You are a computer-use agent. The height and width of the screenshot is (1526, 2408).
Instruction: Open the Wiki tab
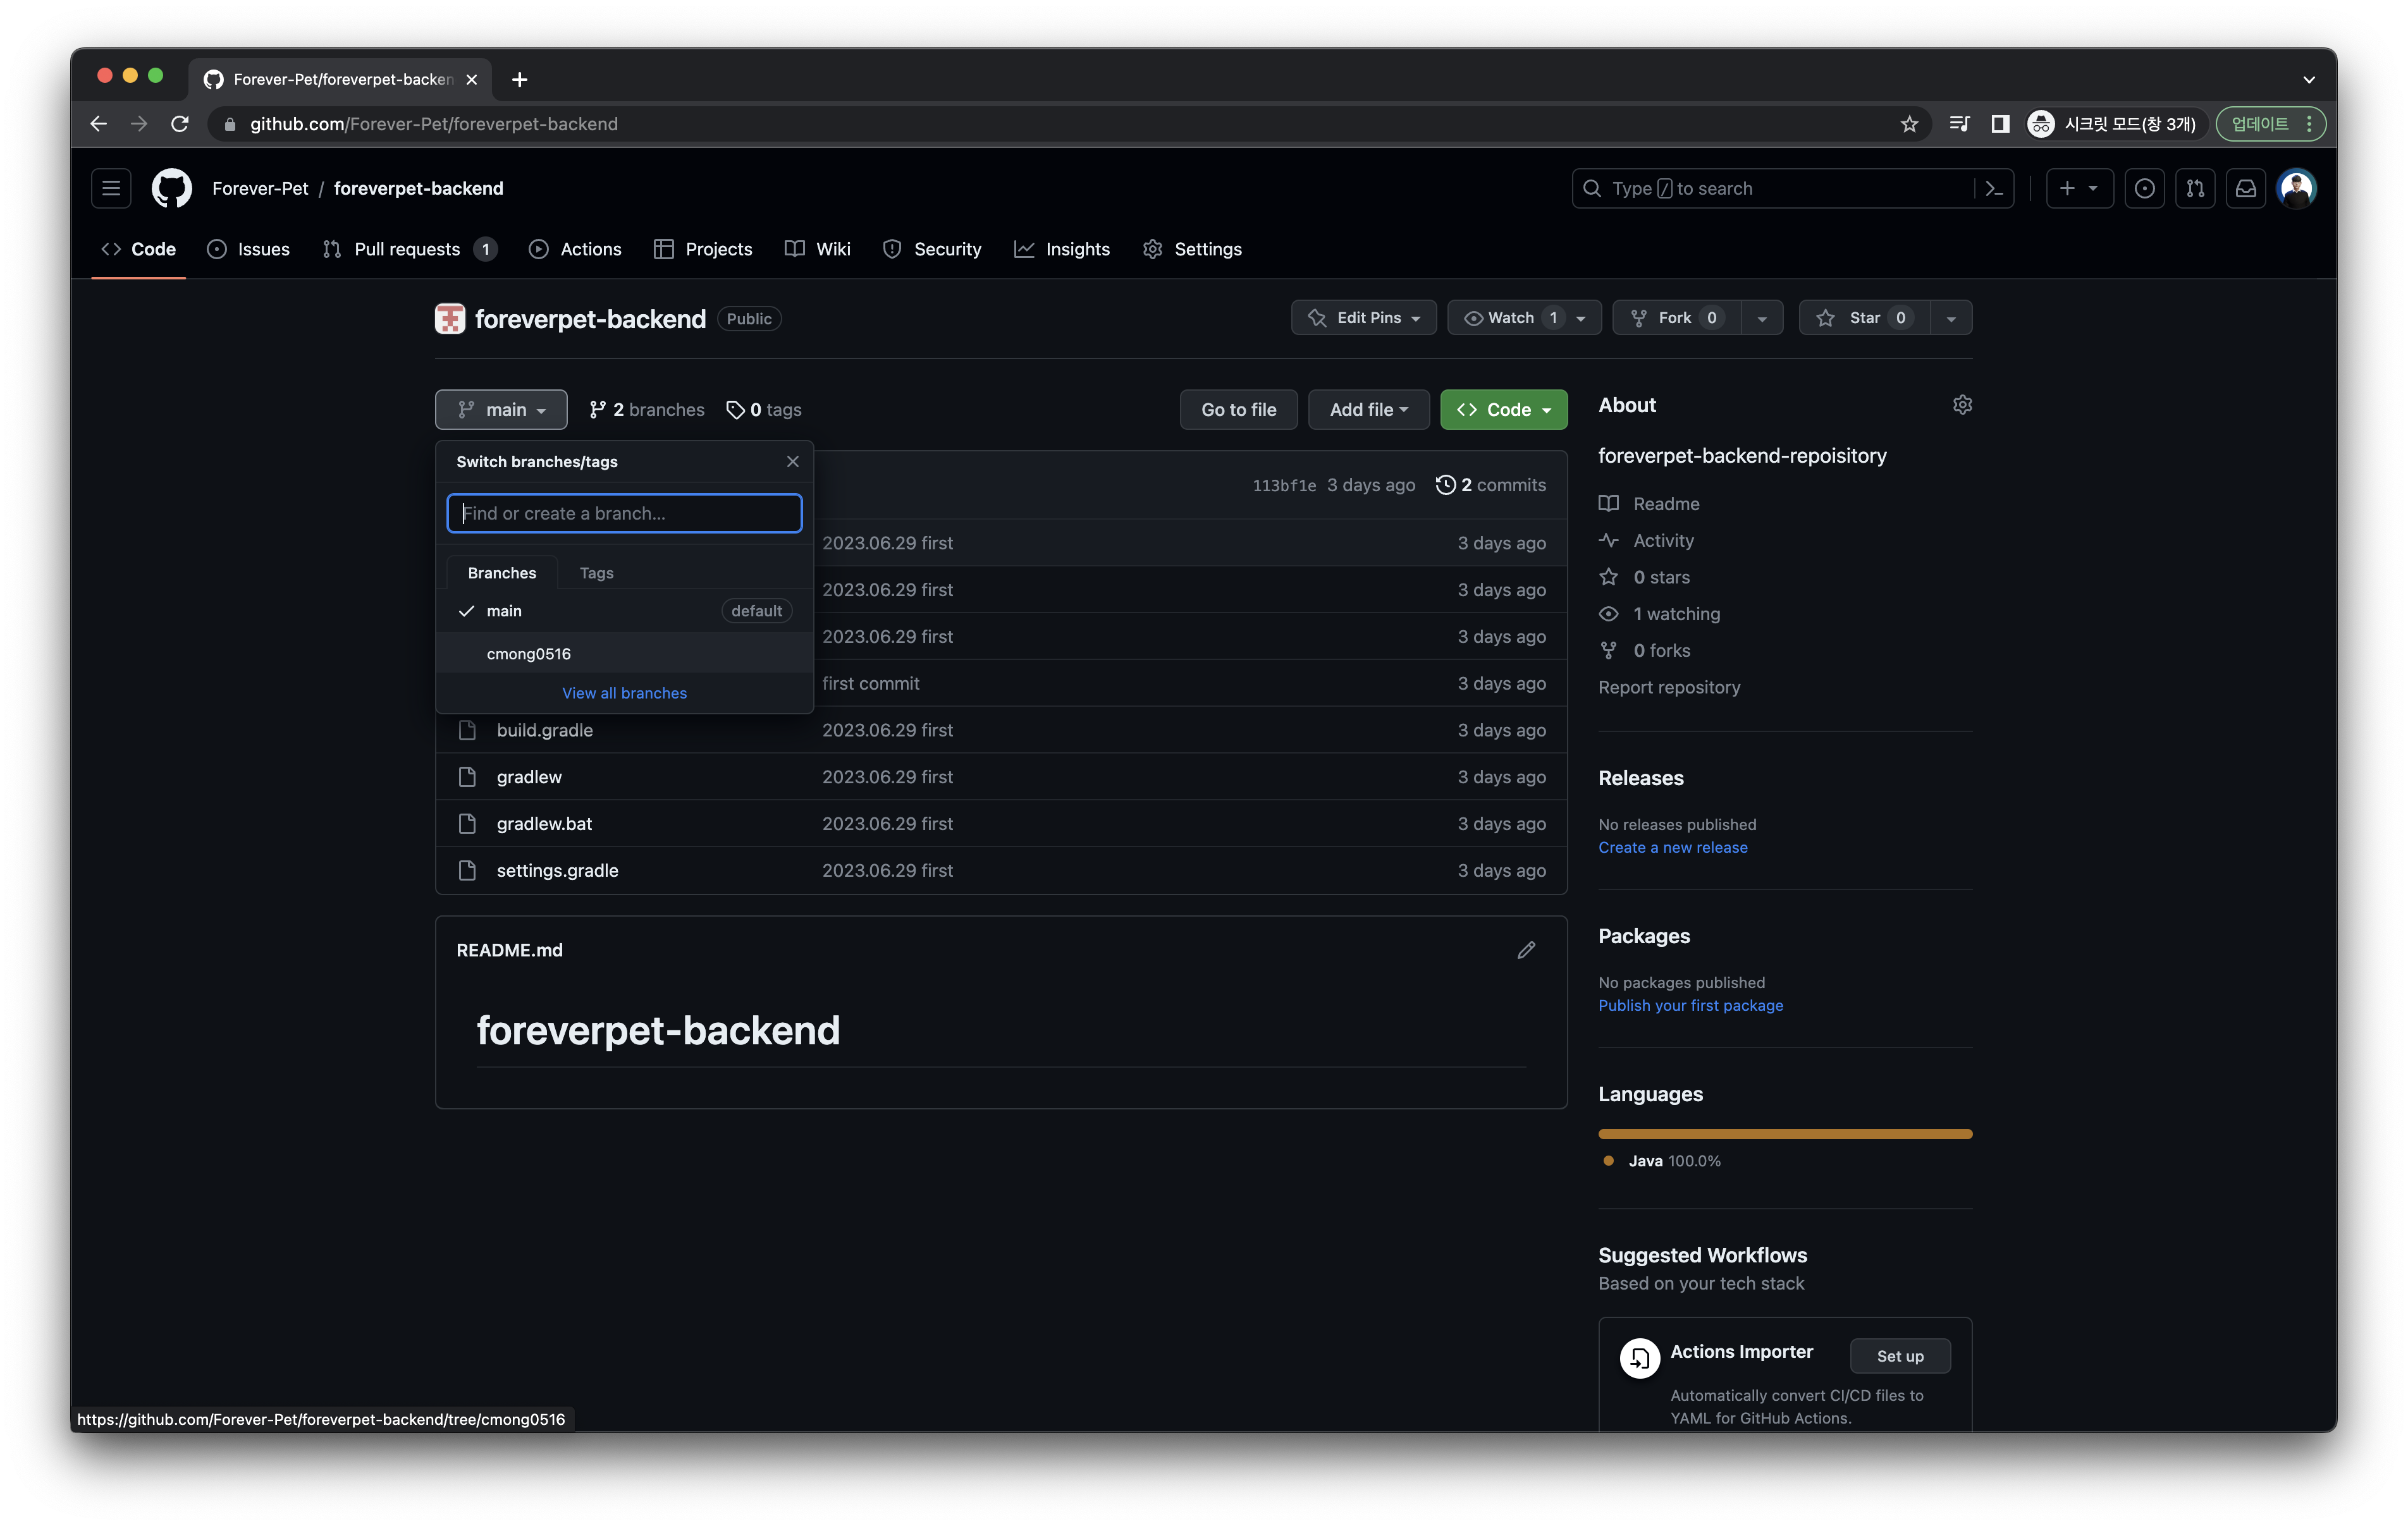click(818, 249)
